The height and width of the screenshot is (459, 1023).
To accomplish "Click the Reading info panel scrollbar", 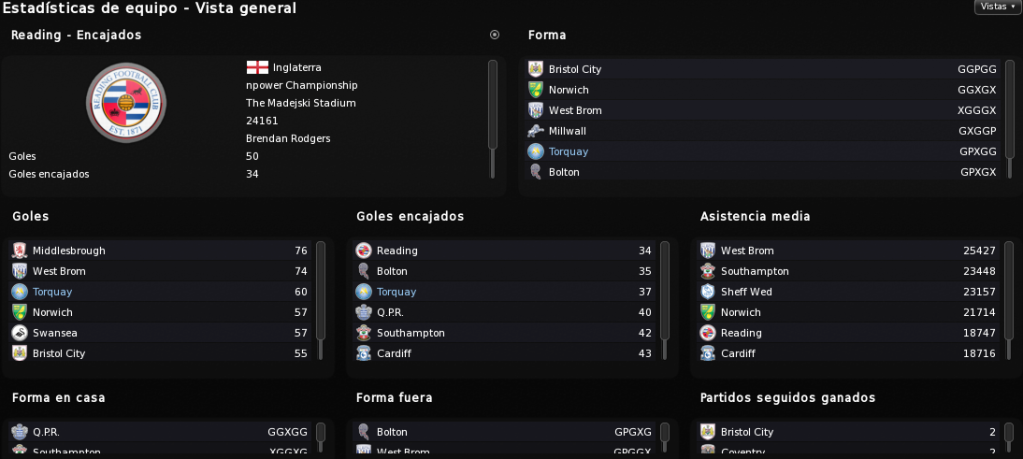I will pos(493,119).
